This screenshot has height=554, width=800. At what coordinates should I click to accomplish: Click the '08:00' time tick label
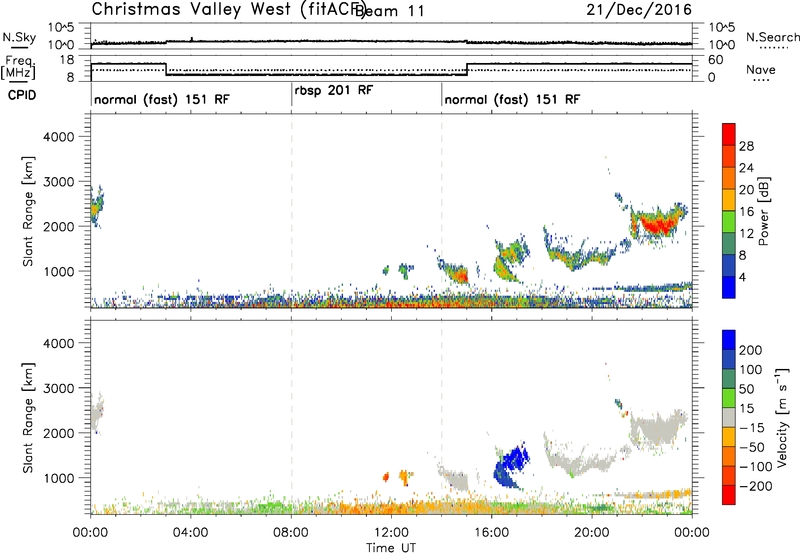click(291, 533)
